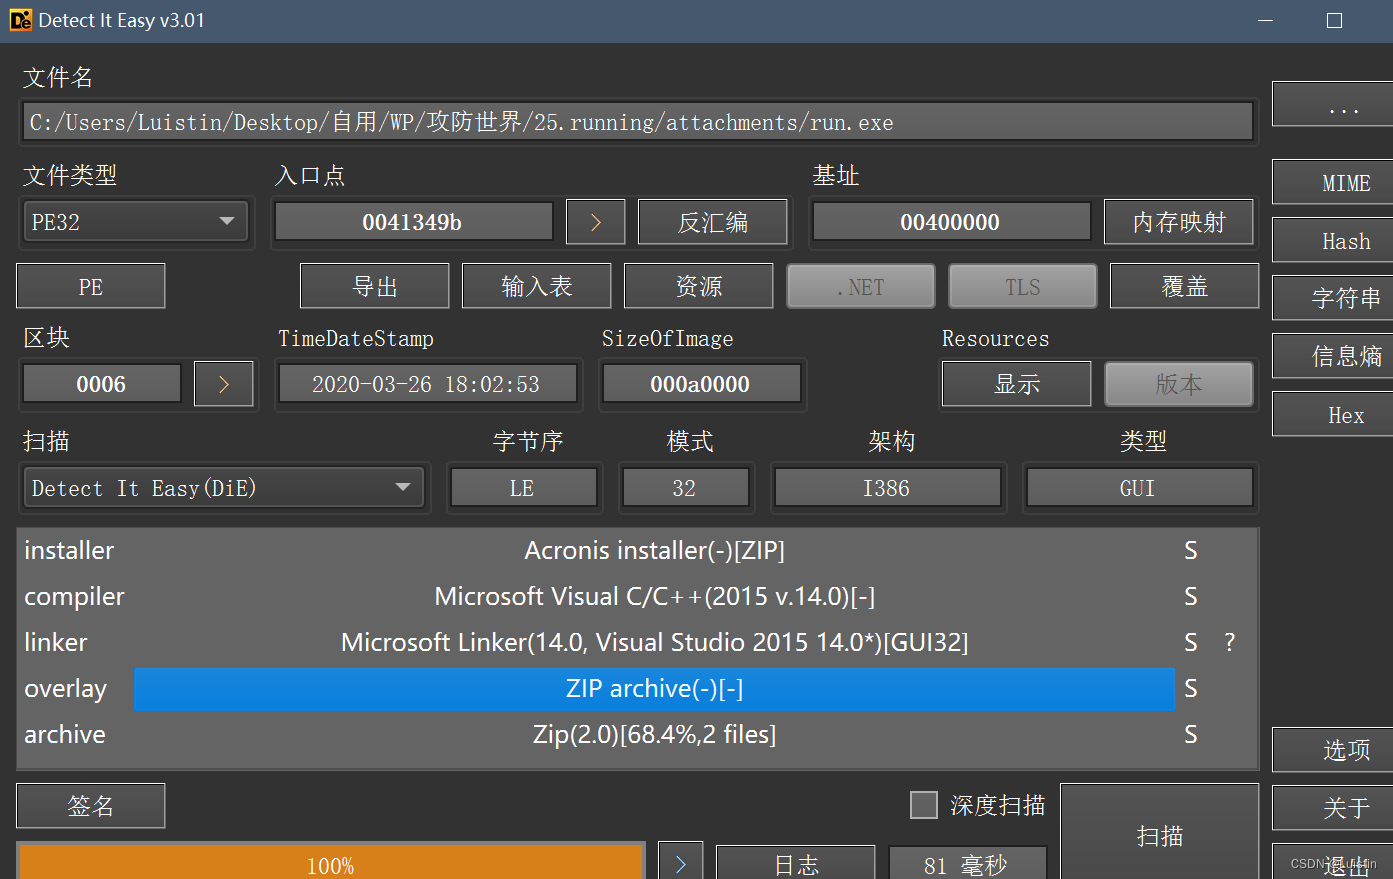This screenshot has height=879, width=1393.
Task: Open the 内存映射 memory map
Action: pos(1178,221)
